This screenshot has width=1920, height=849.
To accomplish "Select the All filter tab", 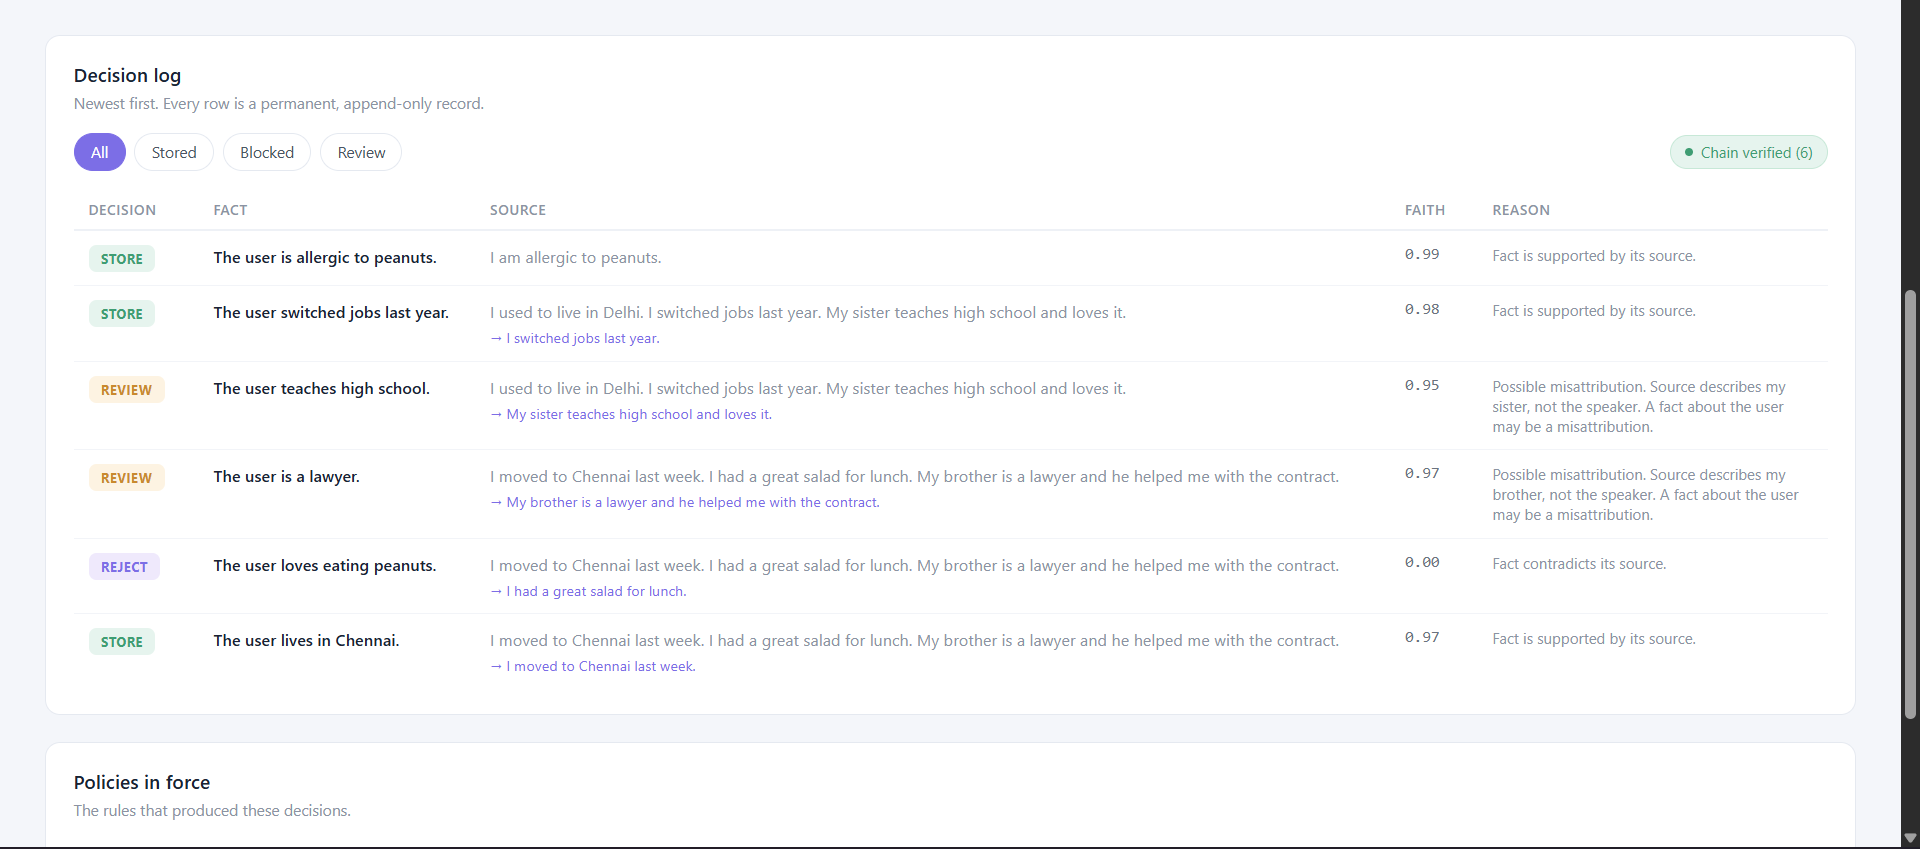I will (x=100, y=152).
